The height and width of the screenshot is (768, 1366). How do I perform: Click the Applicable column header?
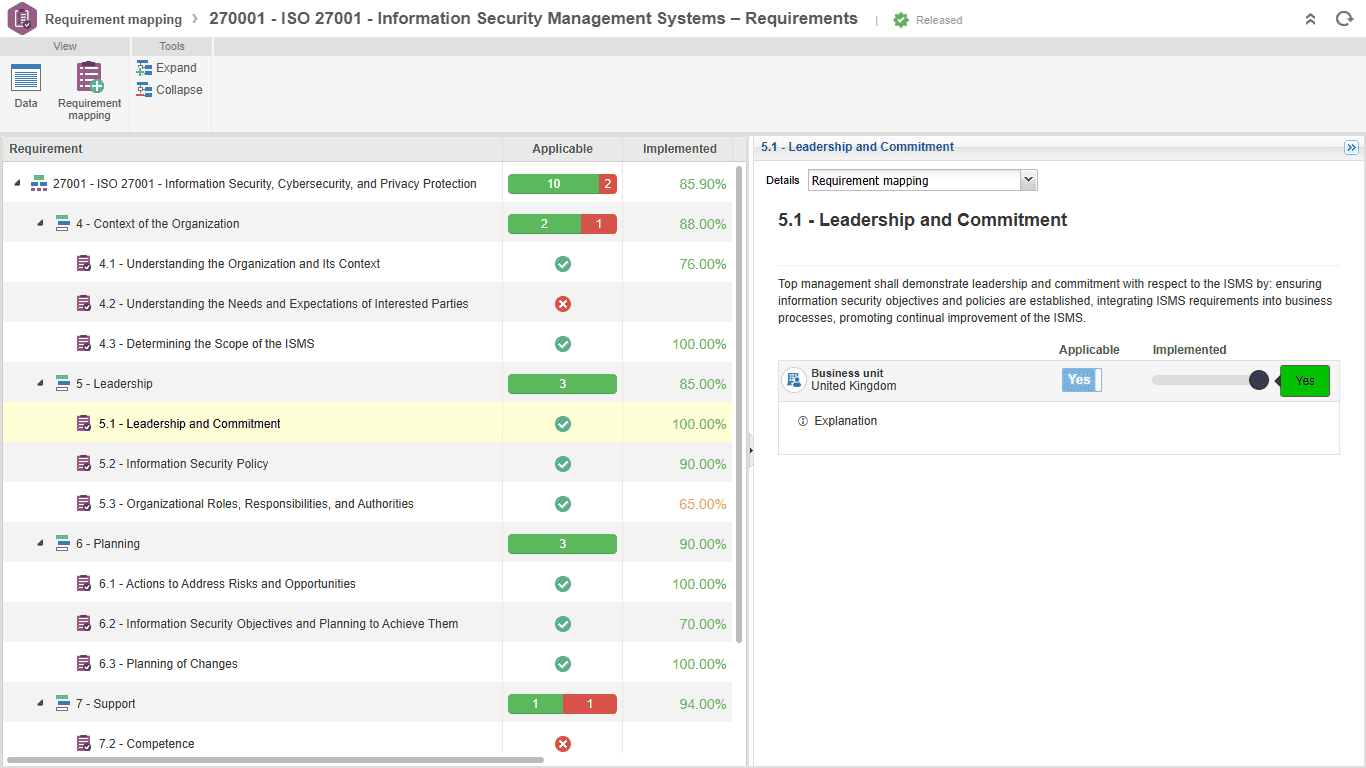click(x=562, y=149)
